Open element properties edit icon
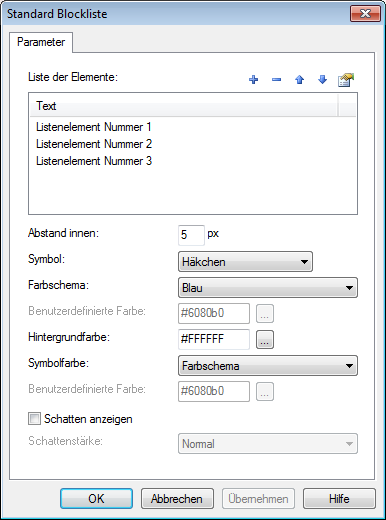 click(346, 80)
